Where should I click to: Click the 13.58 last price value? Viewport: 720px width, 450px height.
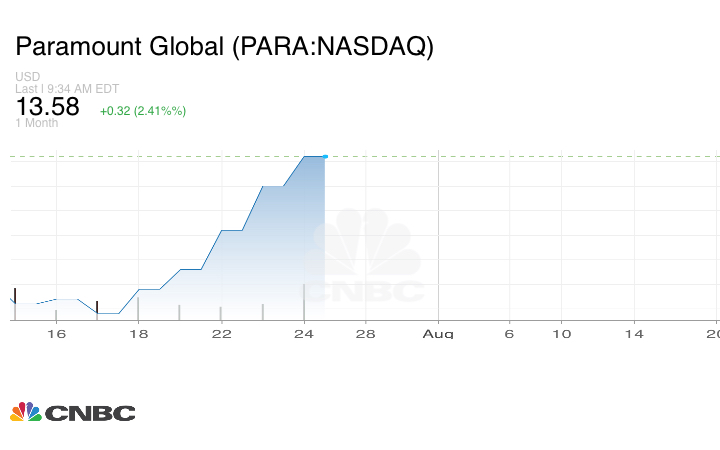tap(46, 107)
